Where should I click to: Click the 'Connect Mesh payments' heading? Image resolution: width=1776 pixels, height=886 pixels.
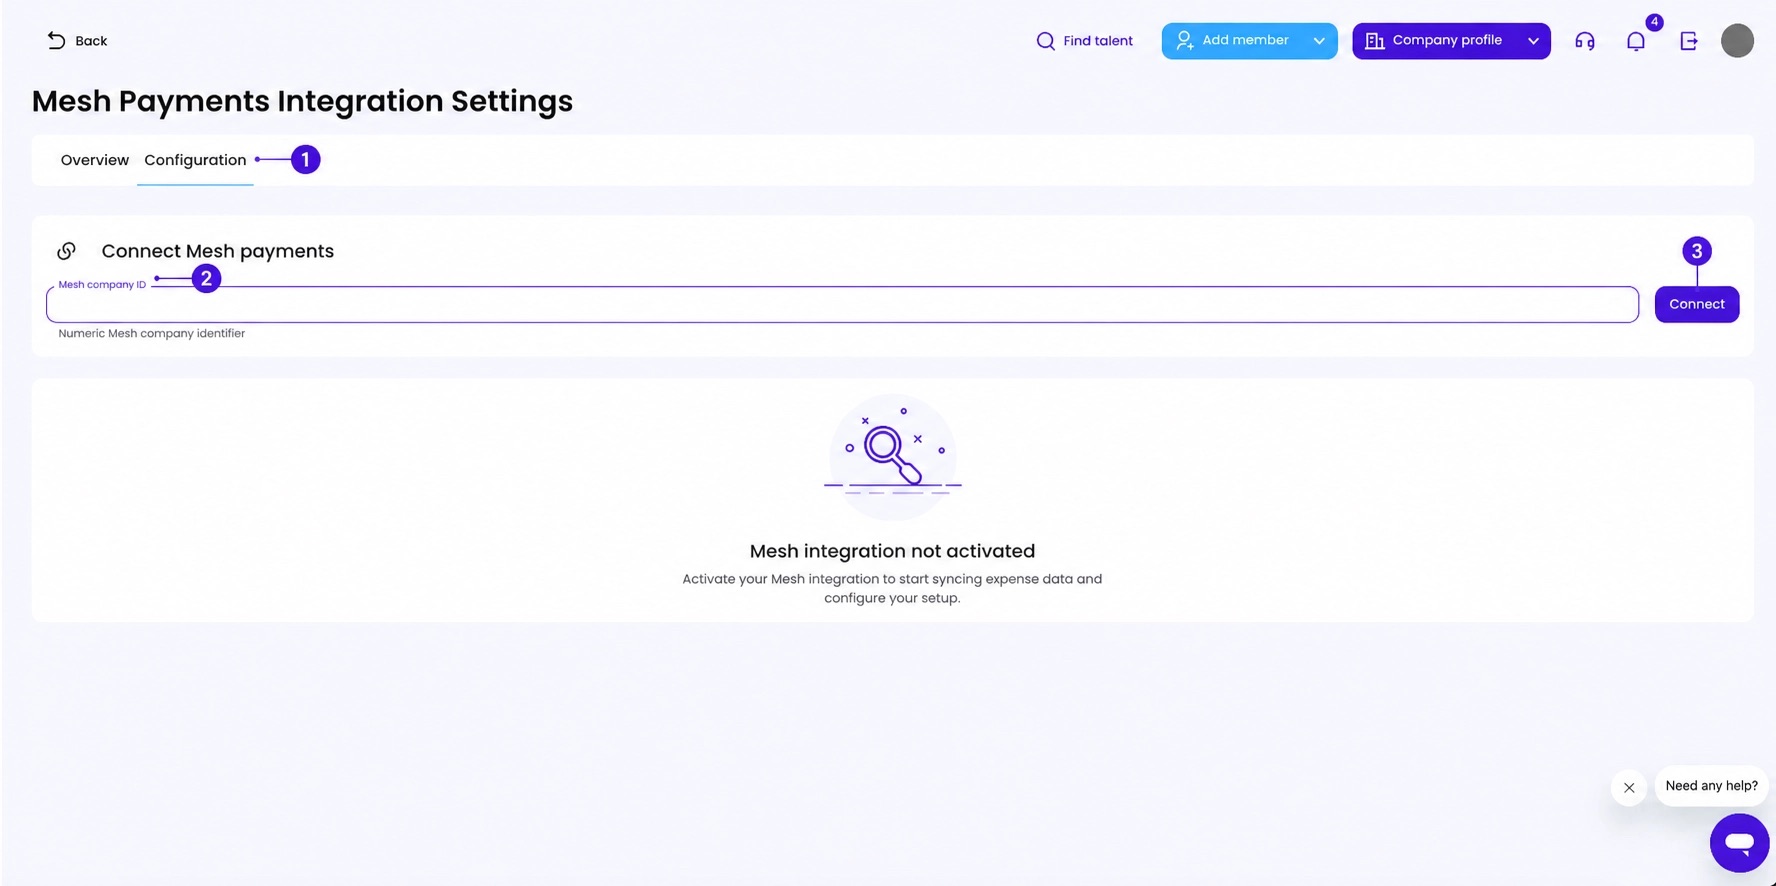[218, 251]
